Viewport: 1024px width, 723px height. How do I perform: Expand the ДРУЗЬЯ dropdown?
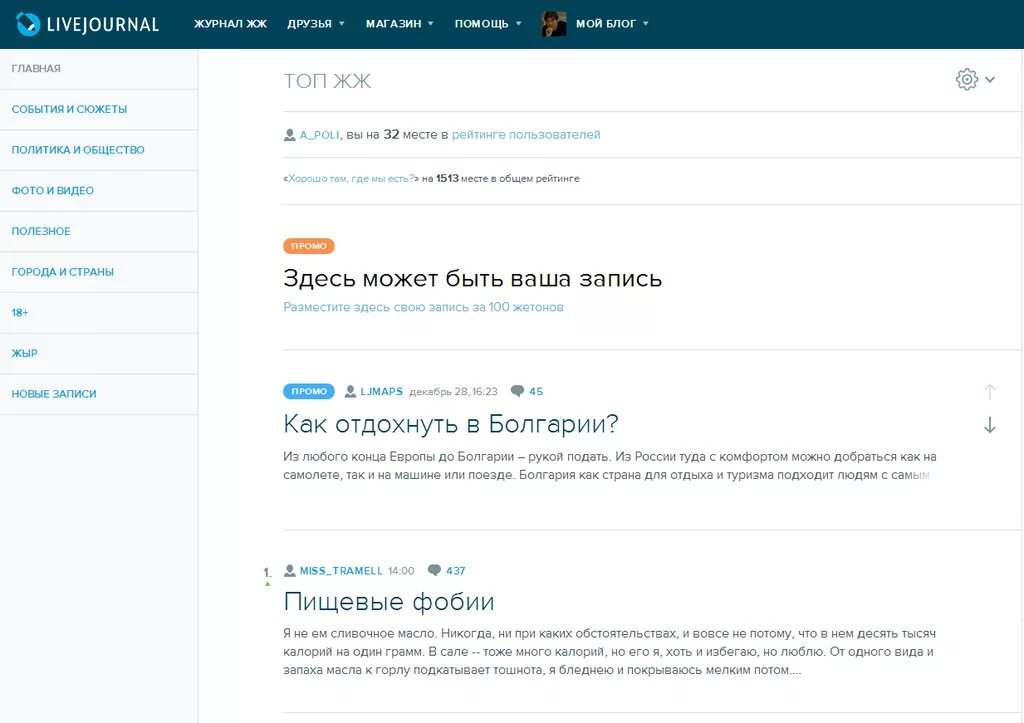[x=315, y=23]
